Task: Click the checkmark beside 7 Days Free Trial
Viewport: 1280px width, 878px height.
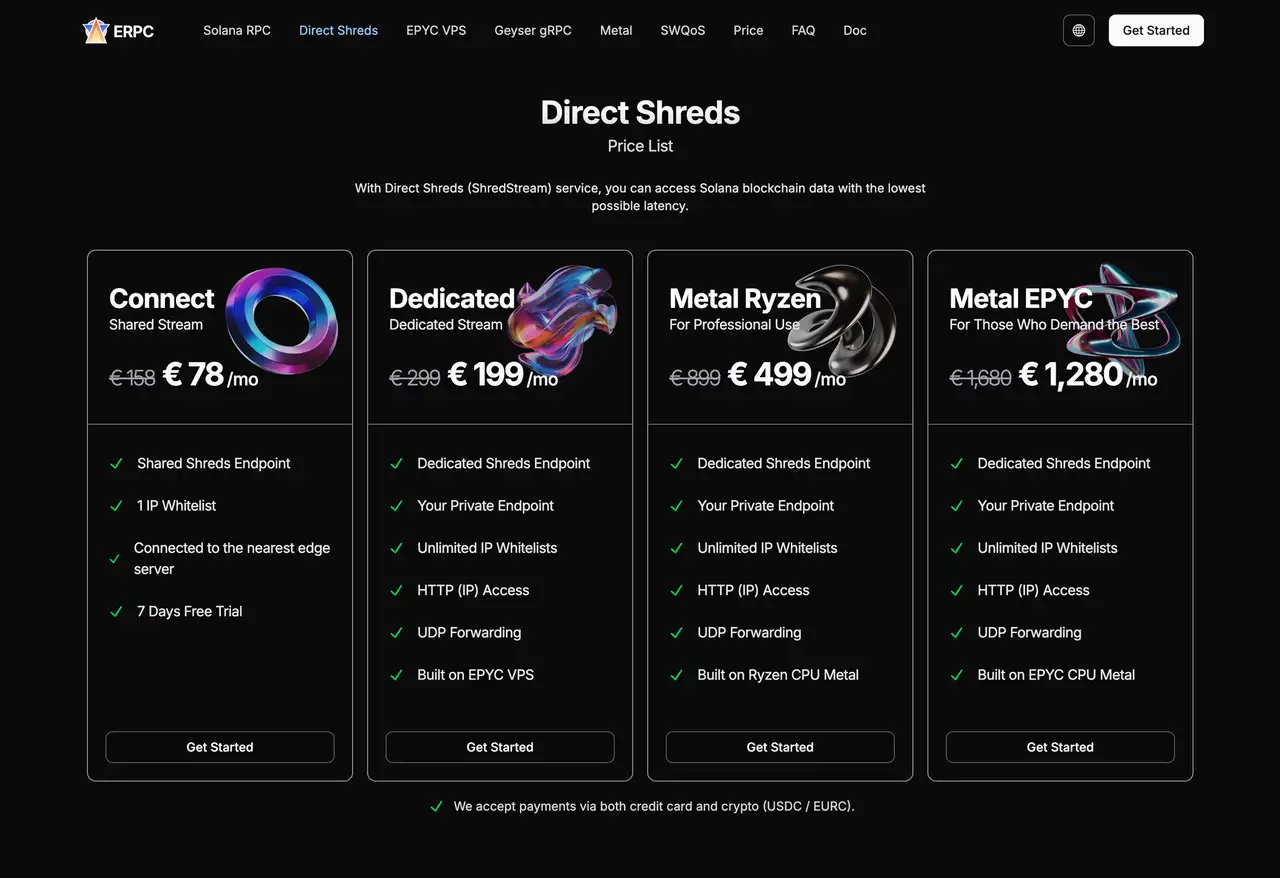Action: (116, 611)
